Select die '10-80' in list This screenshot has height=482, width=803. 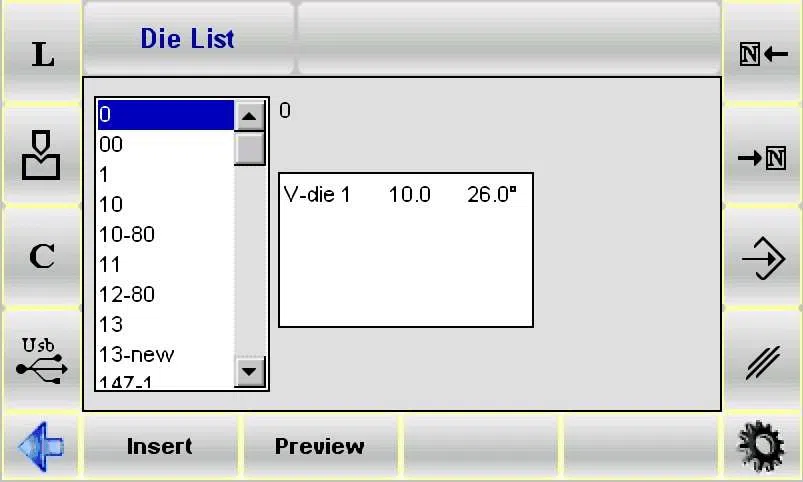(x=165, y=235)
